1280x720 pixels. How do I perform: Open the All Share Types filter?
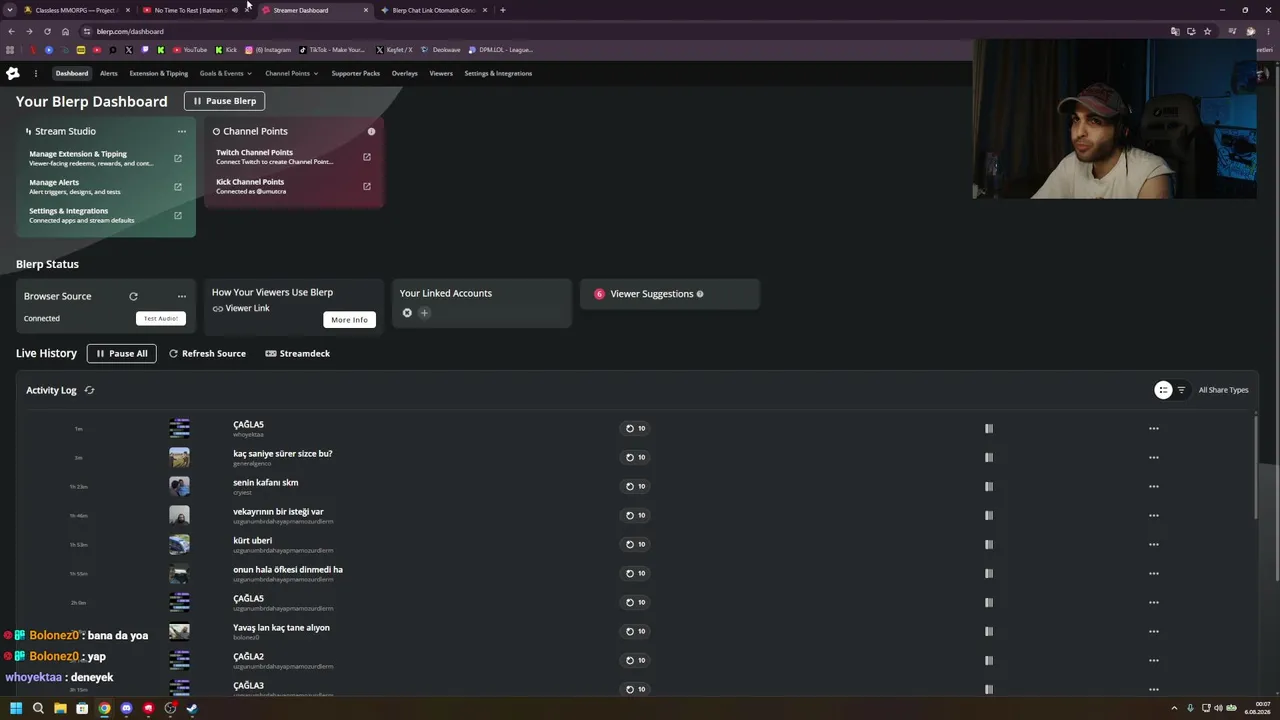pyautogui.click(x=1223, y=390)
